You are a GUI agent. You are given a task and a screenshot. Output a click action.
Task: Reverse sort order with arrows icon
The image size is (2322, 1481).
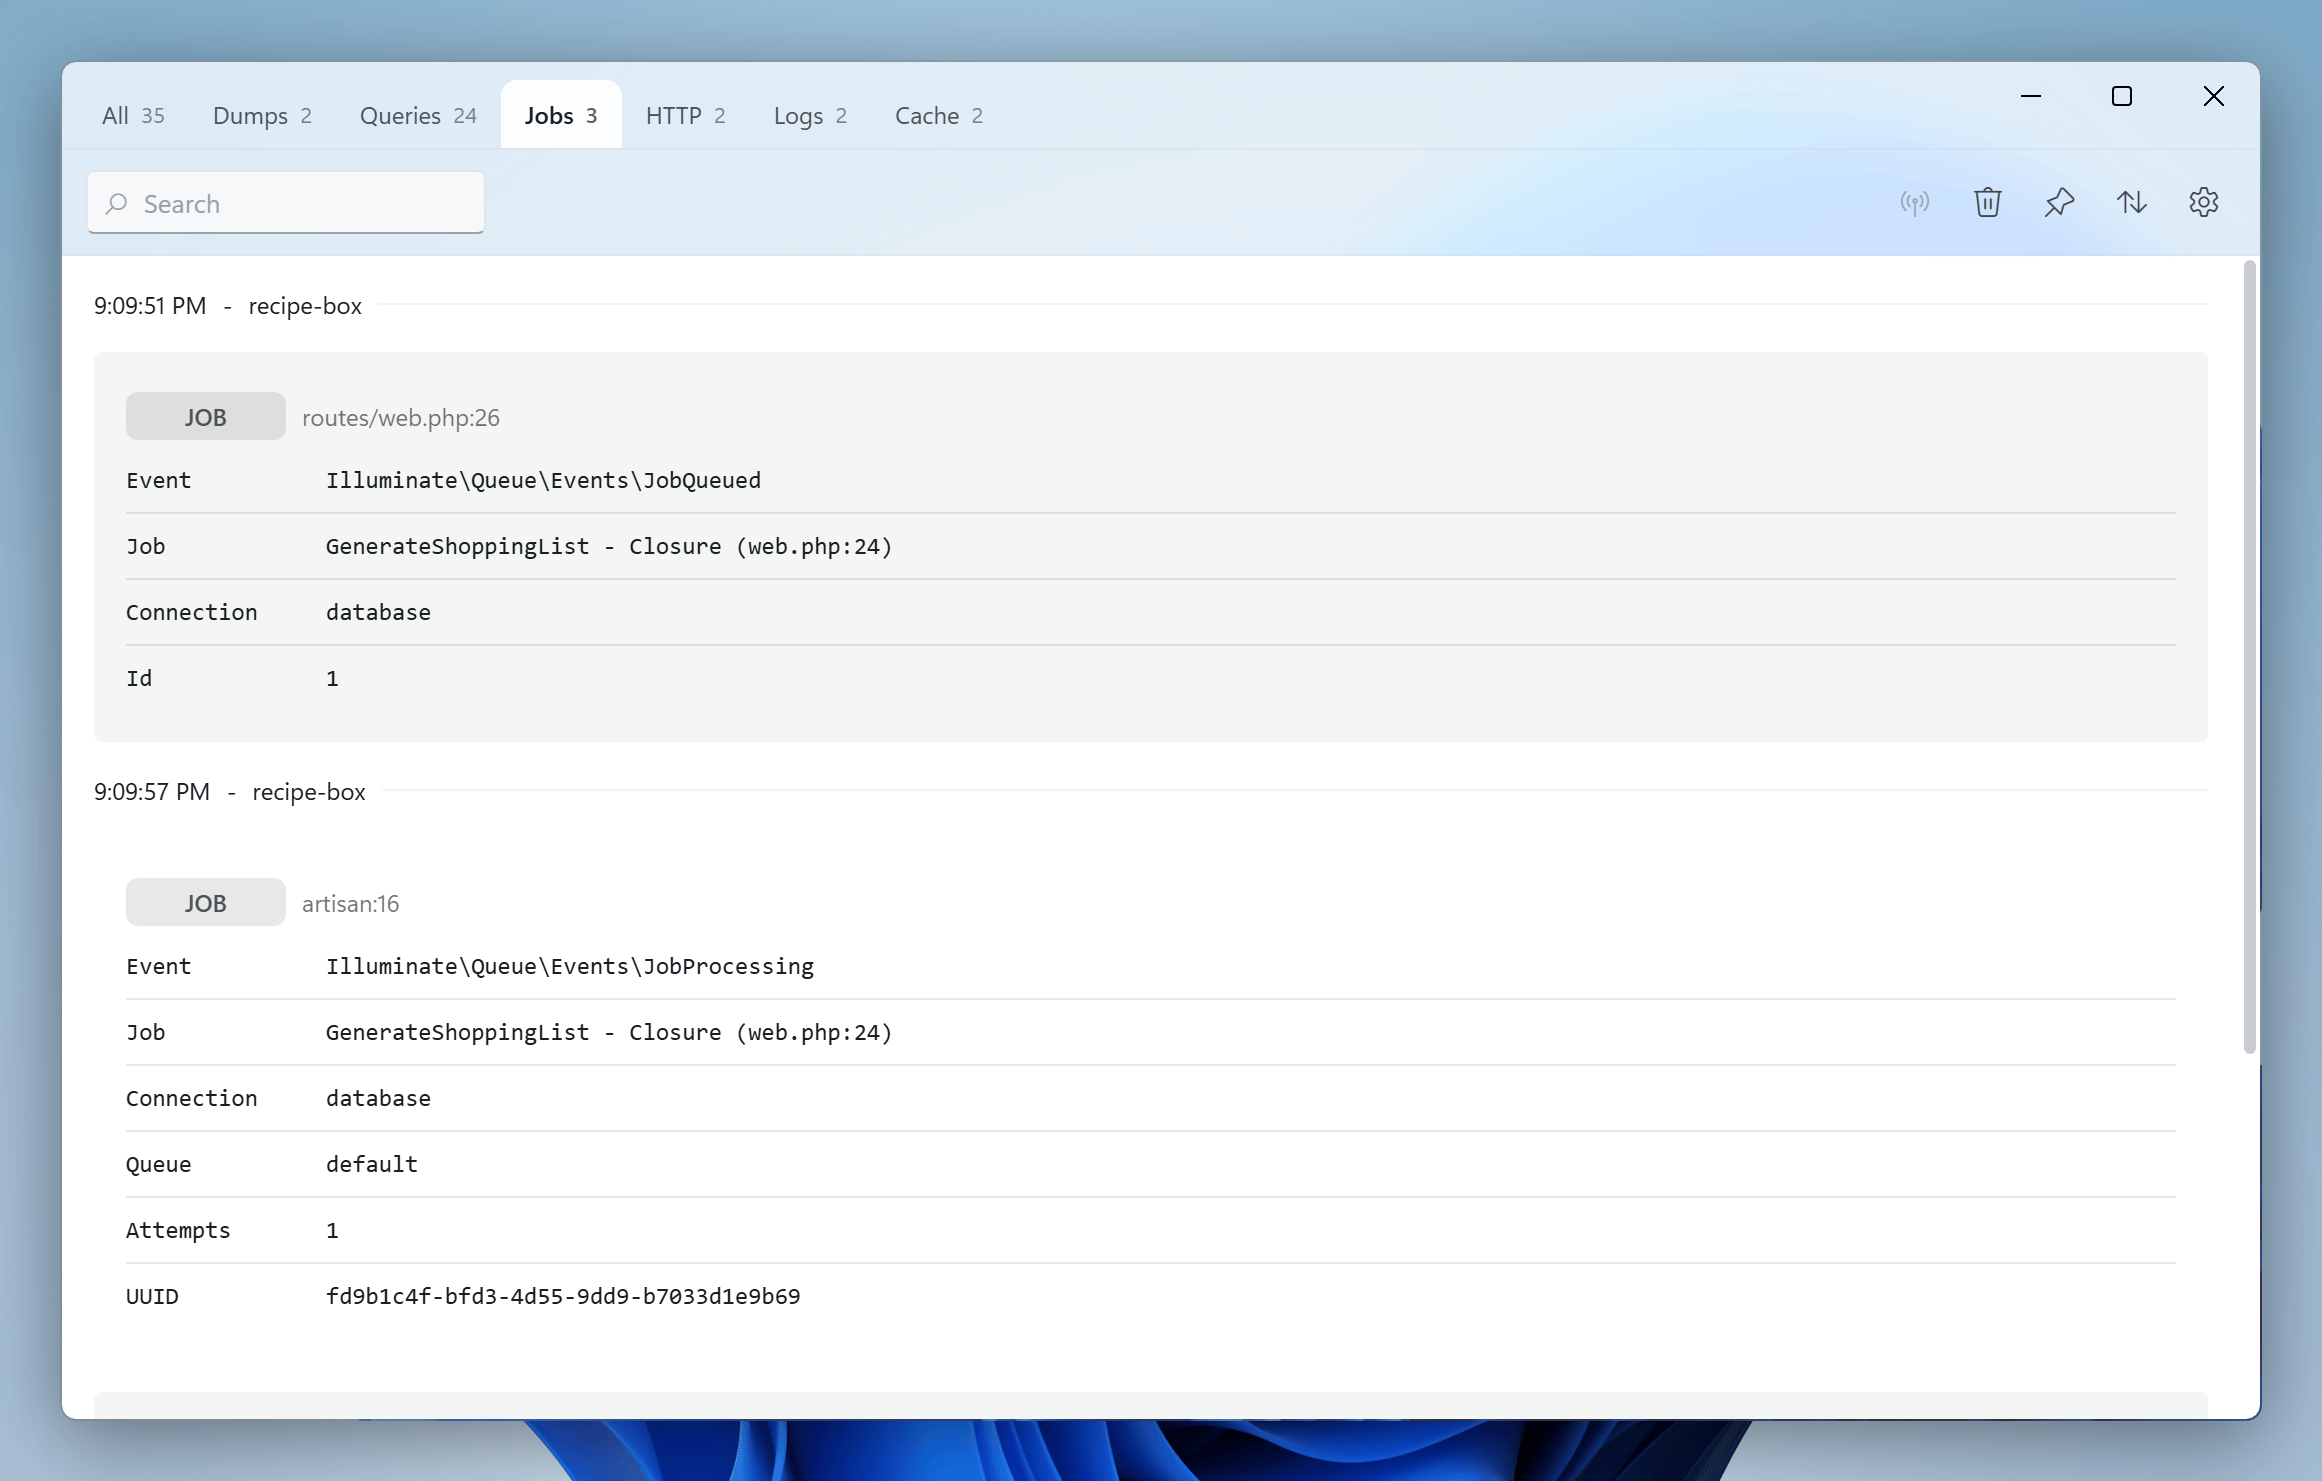click(2131, 203)
